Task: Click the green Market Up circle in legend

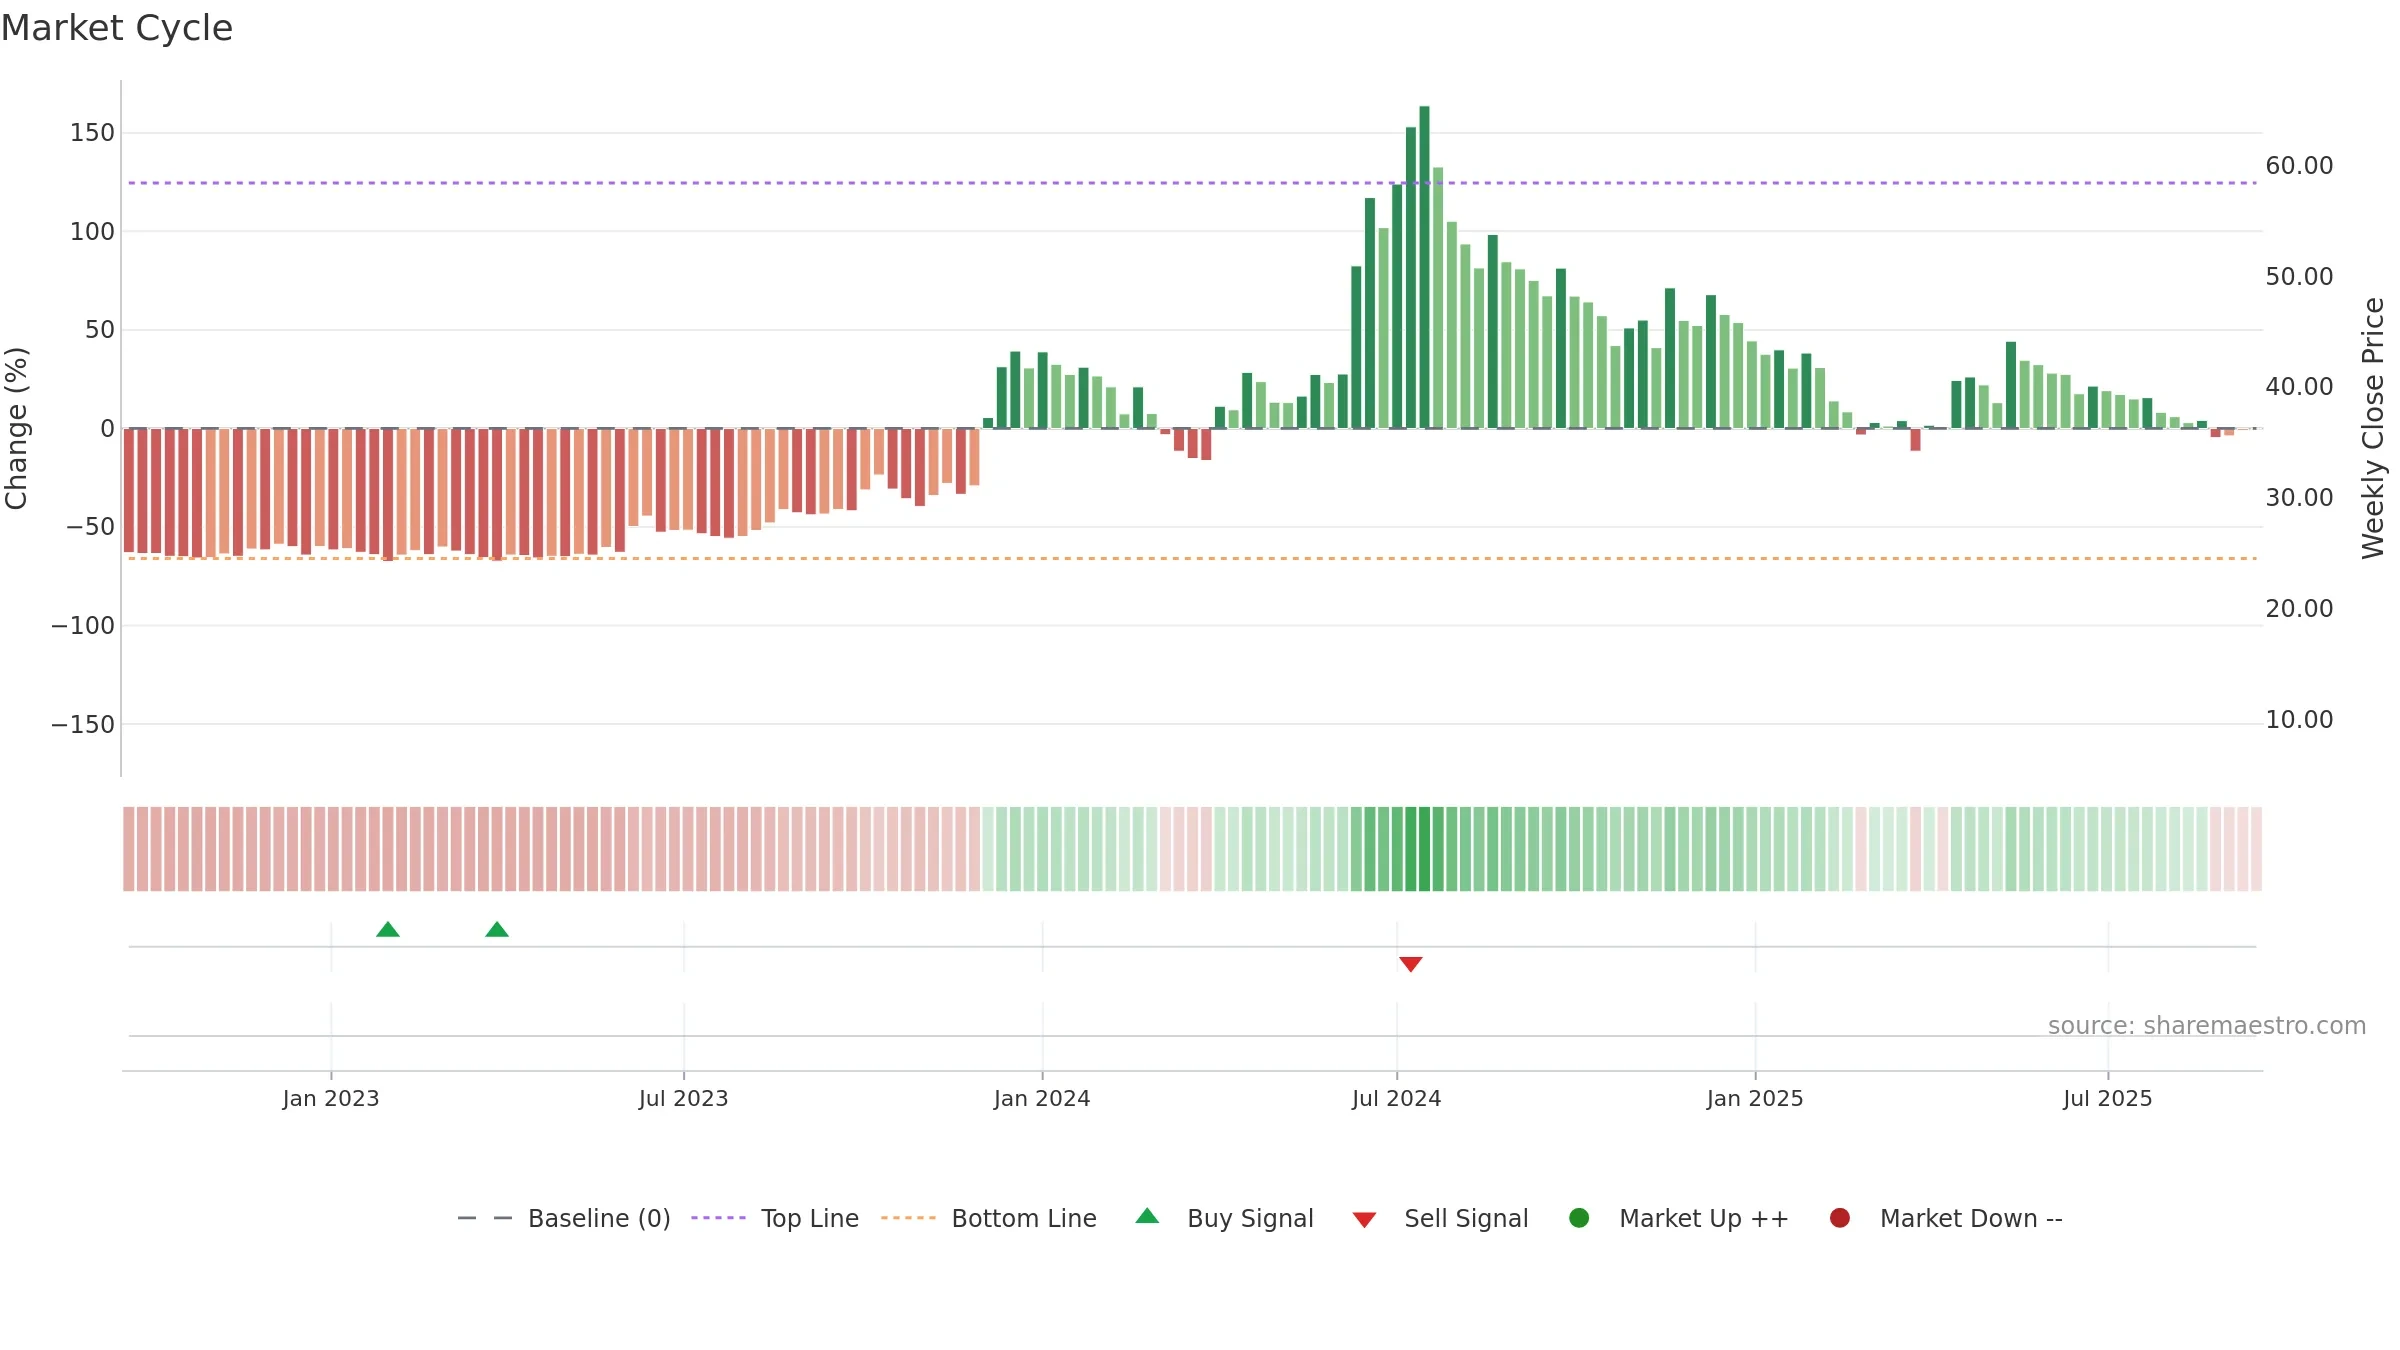Action: pos(1579,1218)
